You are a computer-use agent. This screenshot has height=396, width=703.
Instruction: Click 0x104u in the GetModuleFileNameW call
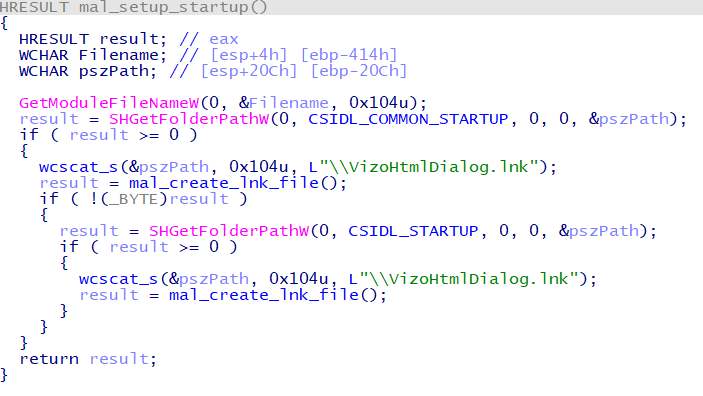click(378, 103)
